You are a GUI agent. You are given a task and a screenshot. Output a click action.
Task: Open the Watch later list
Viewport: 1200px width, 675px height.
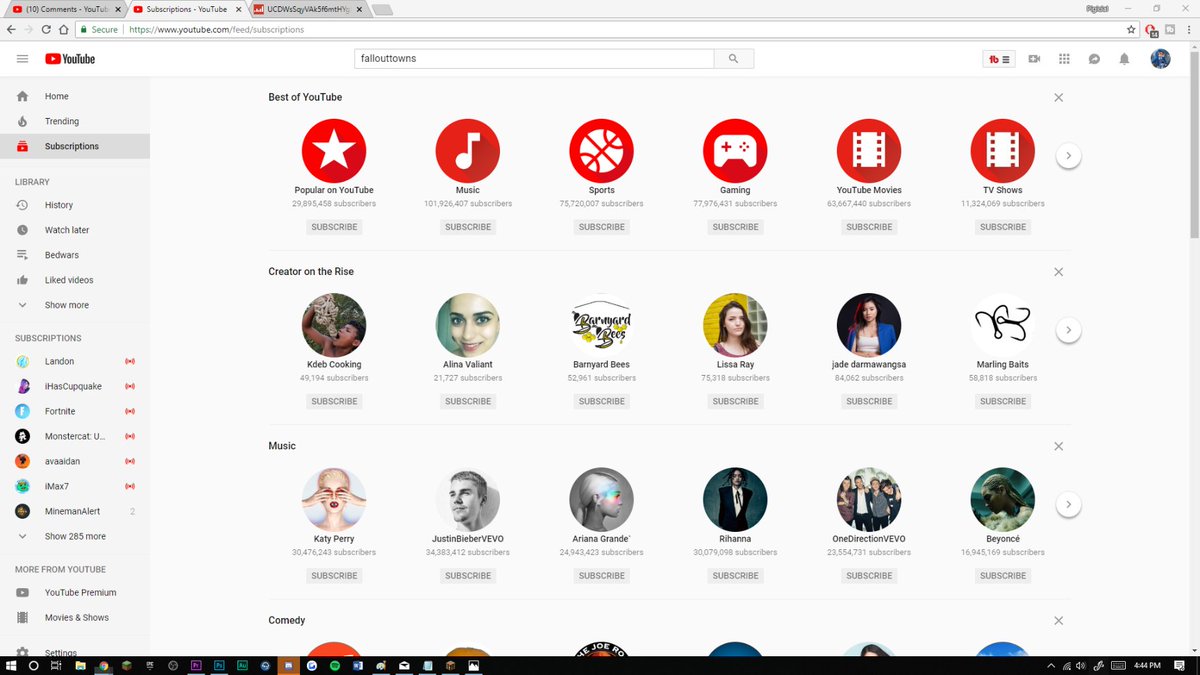point(75,230)
